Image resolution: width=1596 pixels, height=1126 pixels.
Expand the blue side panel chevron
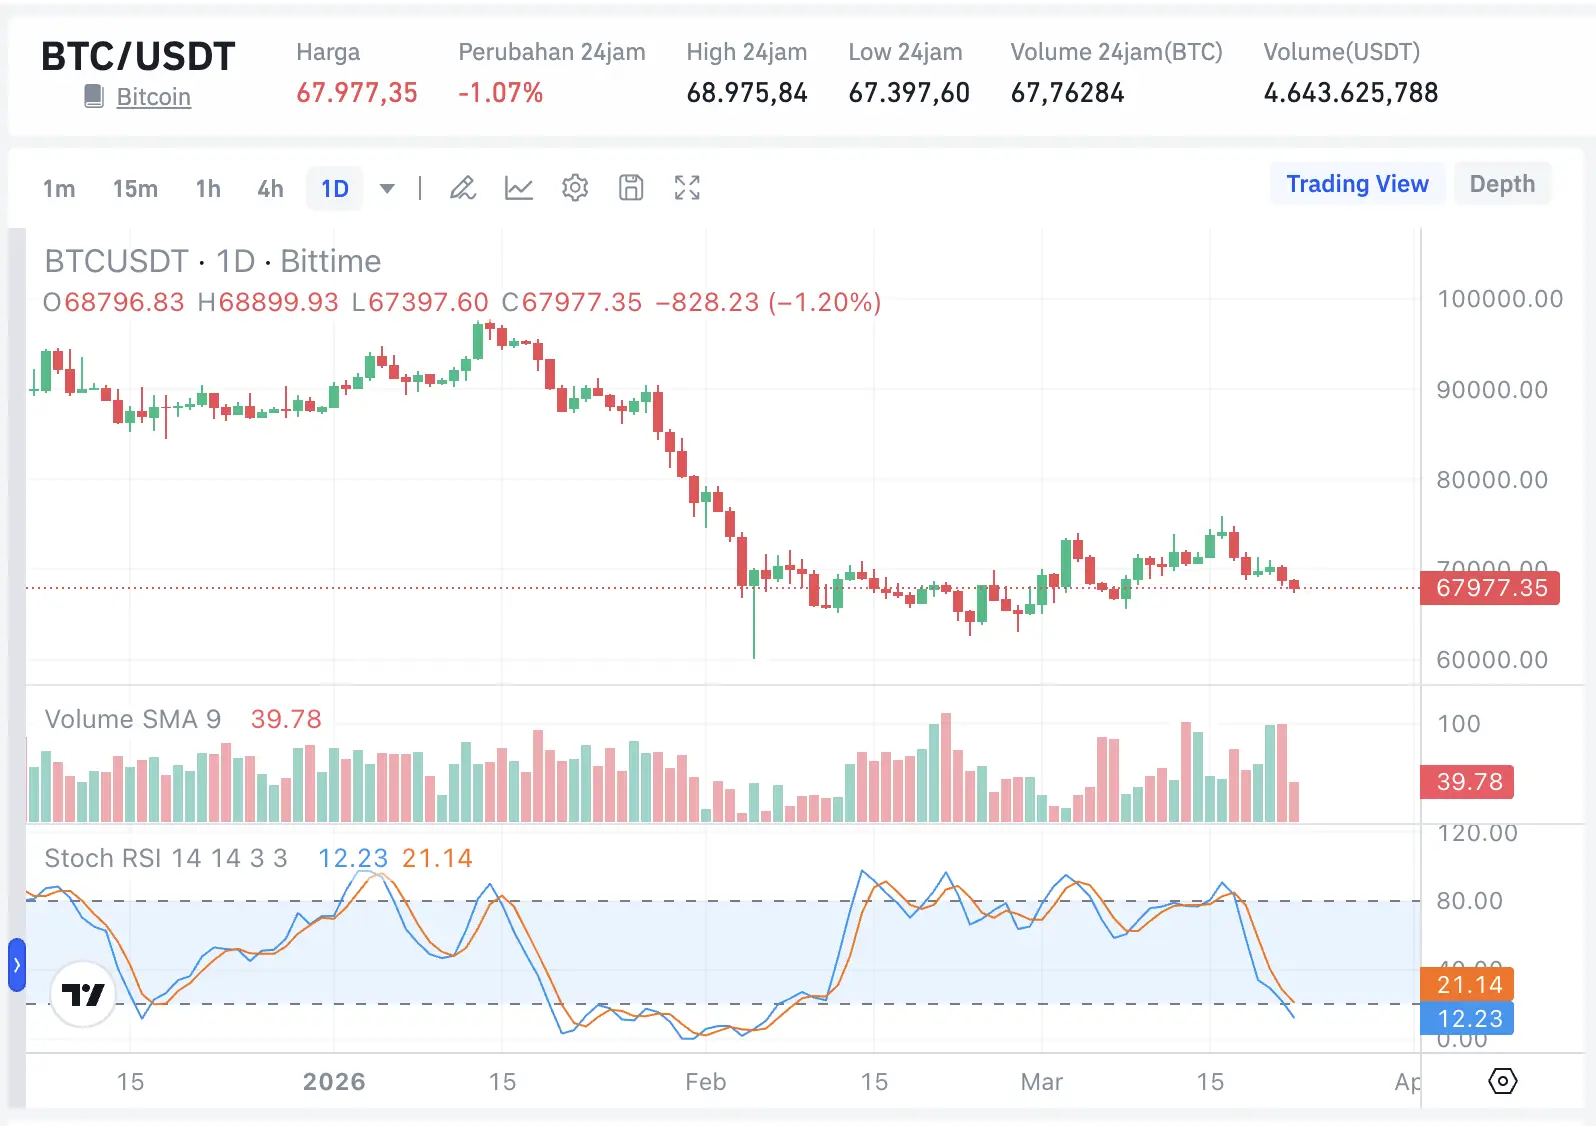click(16, 965)
